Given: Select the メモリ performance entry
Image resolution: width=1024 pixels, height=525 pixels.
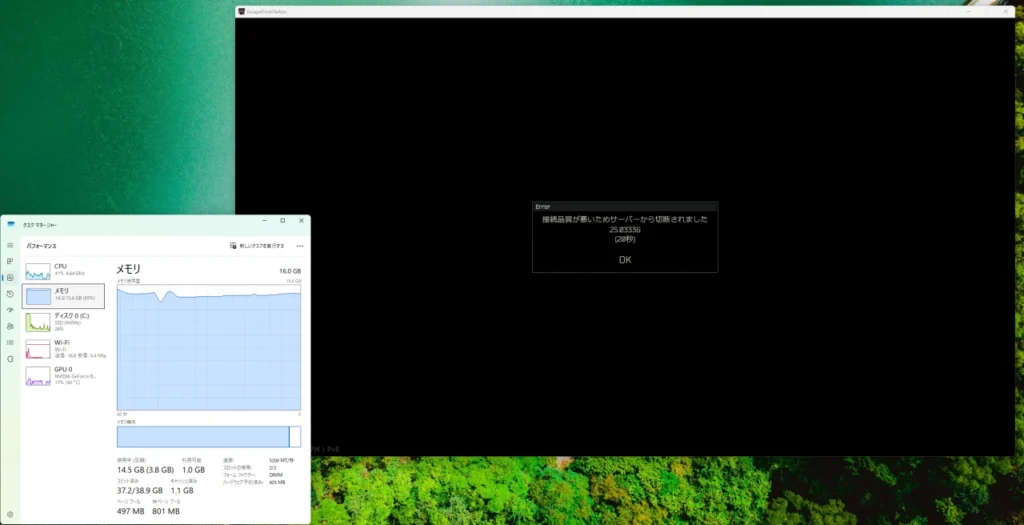Looking at the screenshot, I should [x=63, y=295].
